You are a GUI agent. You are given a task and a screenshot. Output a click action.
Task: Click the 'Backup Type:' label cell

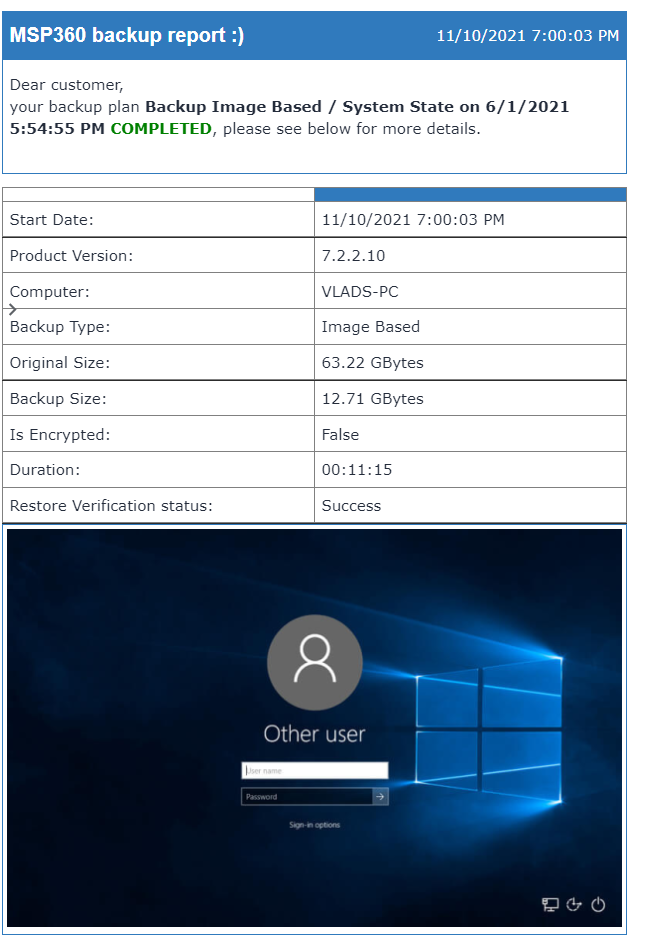(x=158, y=327)
